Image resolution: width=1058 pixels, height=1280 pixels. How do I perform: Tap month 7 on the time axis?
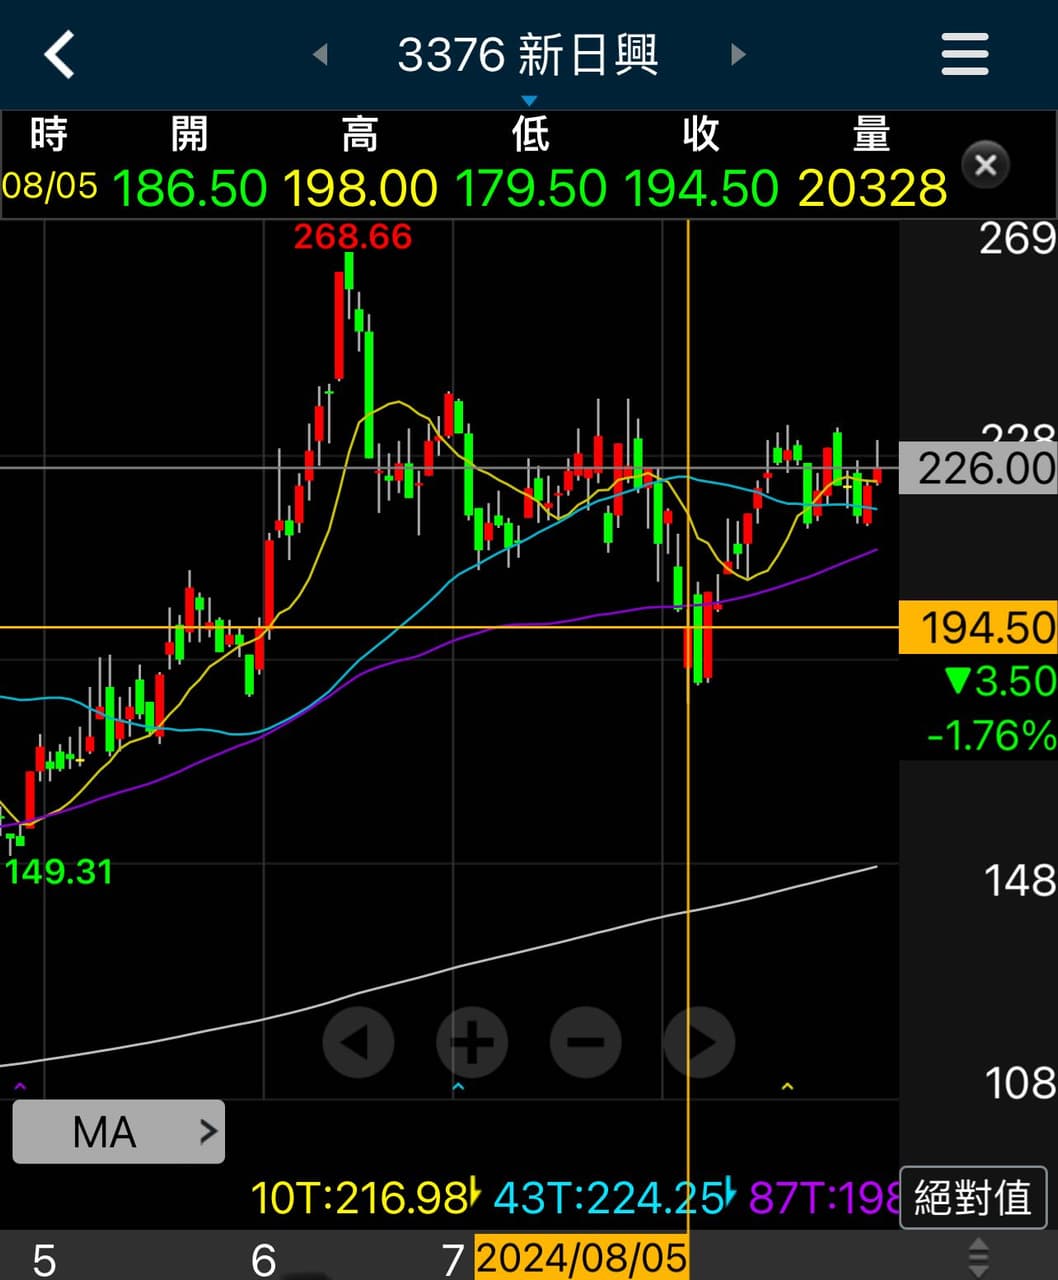(453, 1259)
